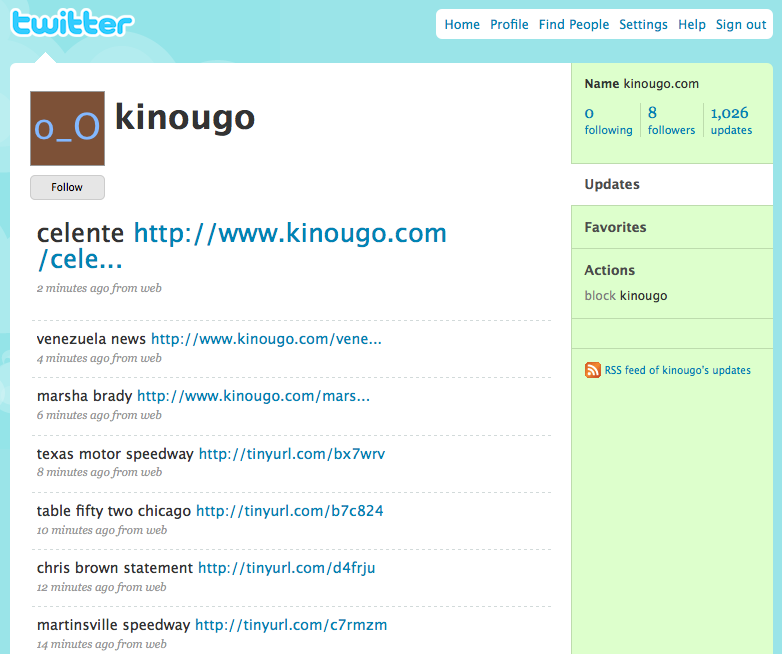Viewport: 782px width, 654px height.
Task: Open tinyurl.com/c7rmzm link
Action: pyautogui.click(x=291, y=625)
